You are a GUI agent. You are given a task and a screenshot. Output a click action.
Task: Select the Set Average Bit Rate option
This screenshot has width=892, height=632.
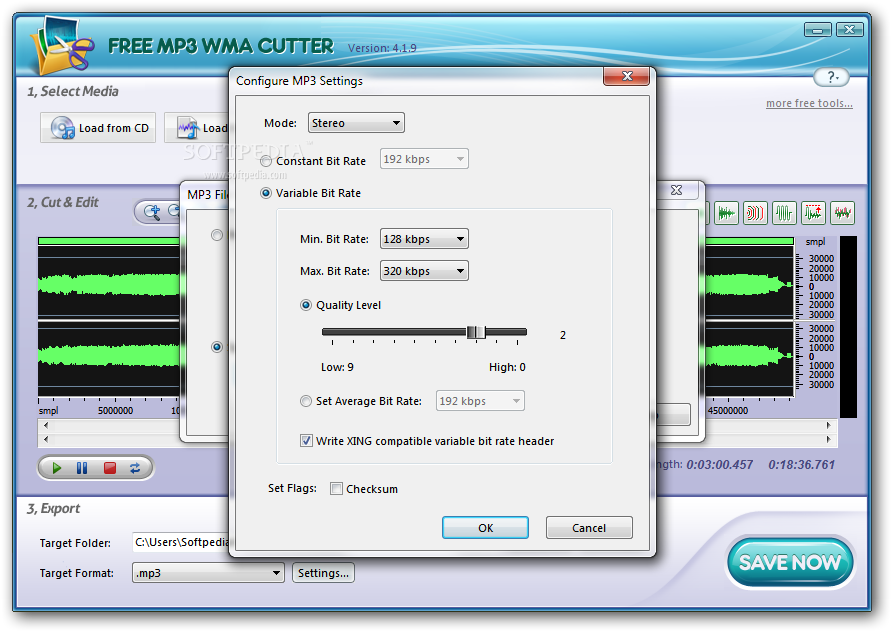[306, 401]
